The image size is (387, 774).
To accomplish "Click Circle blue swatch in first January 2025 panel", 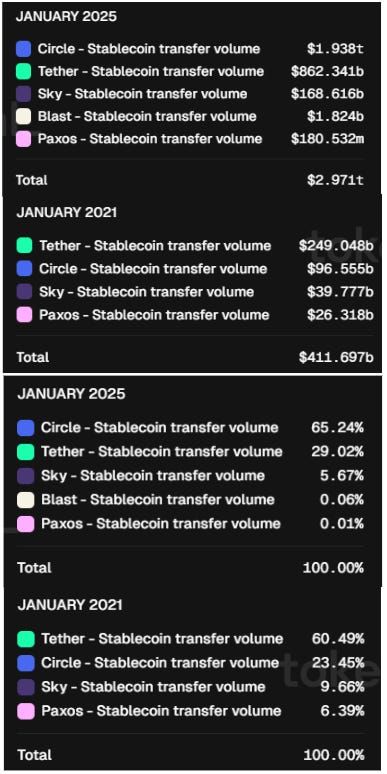I will coord(23,49).
